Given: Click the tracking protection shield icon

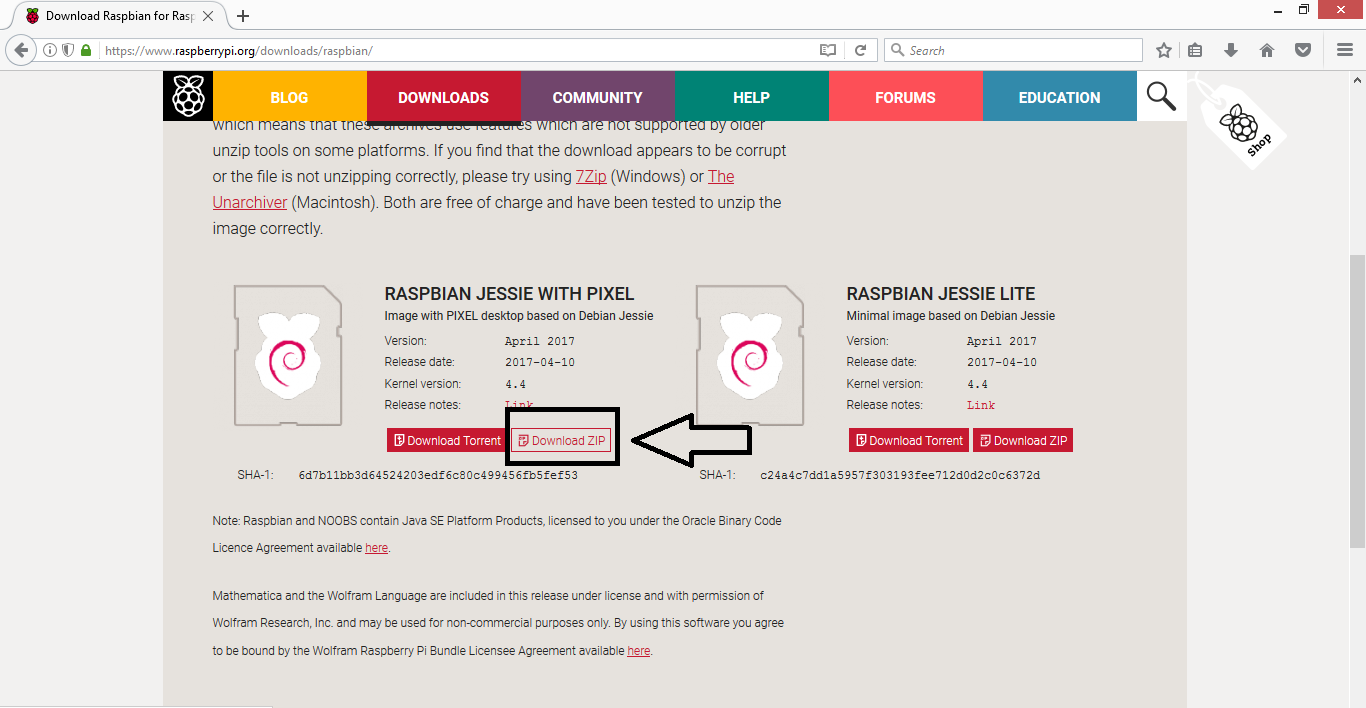Looking at the screenshot, I should (68, 50).
